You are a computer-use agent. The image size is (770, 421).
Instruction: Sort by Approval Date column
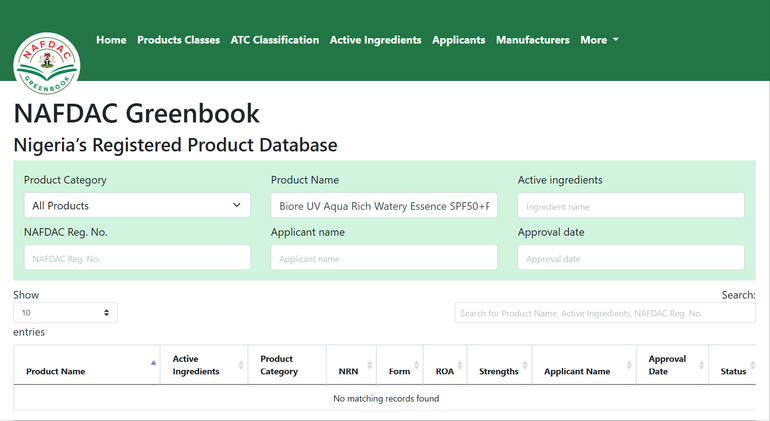(x=672, y=365)
